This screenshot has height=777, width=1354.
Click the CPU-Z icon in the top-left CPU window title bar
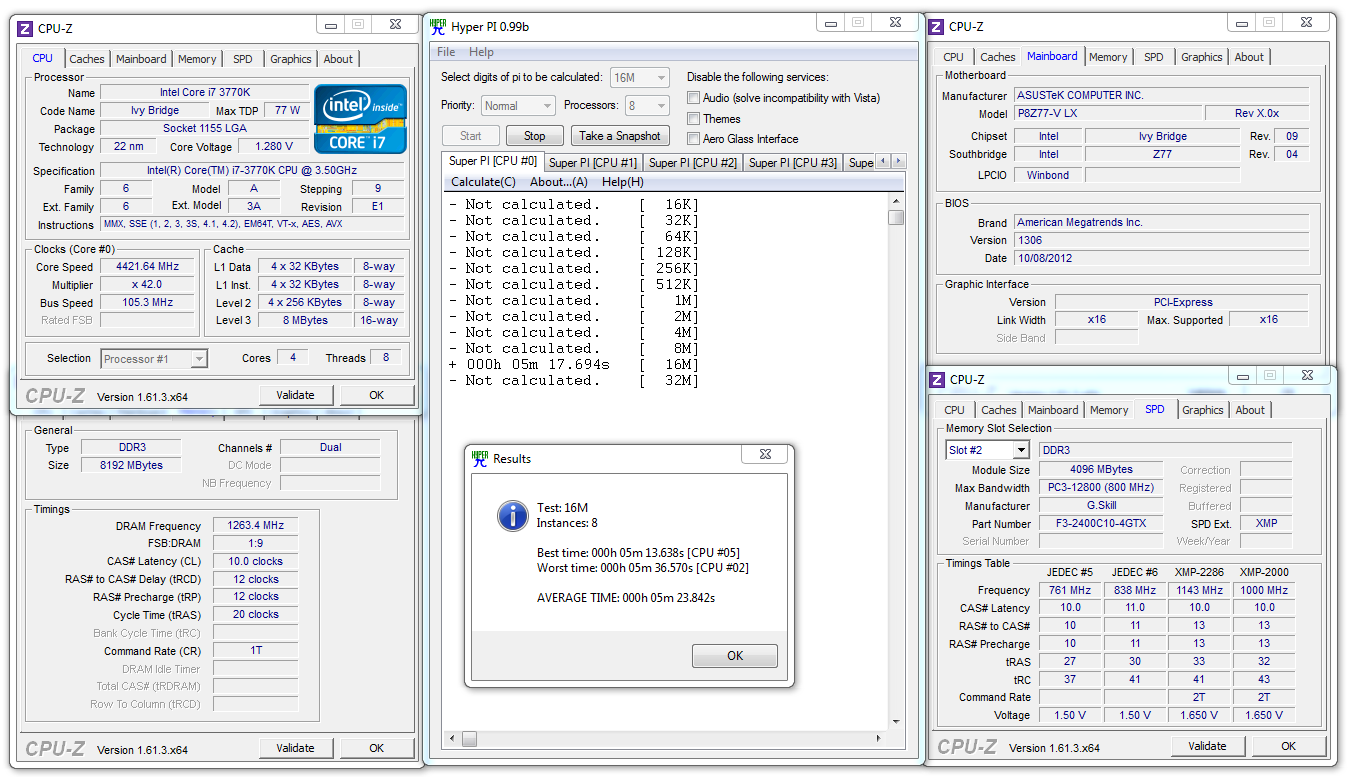26,29
